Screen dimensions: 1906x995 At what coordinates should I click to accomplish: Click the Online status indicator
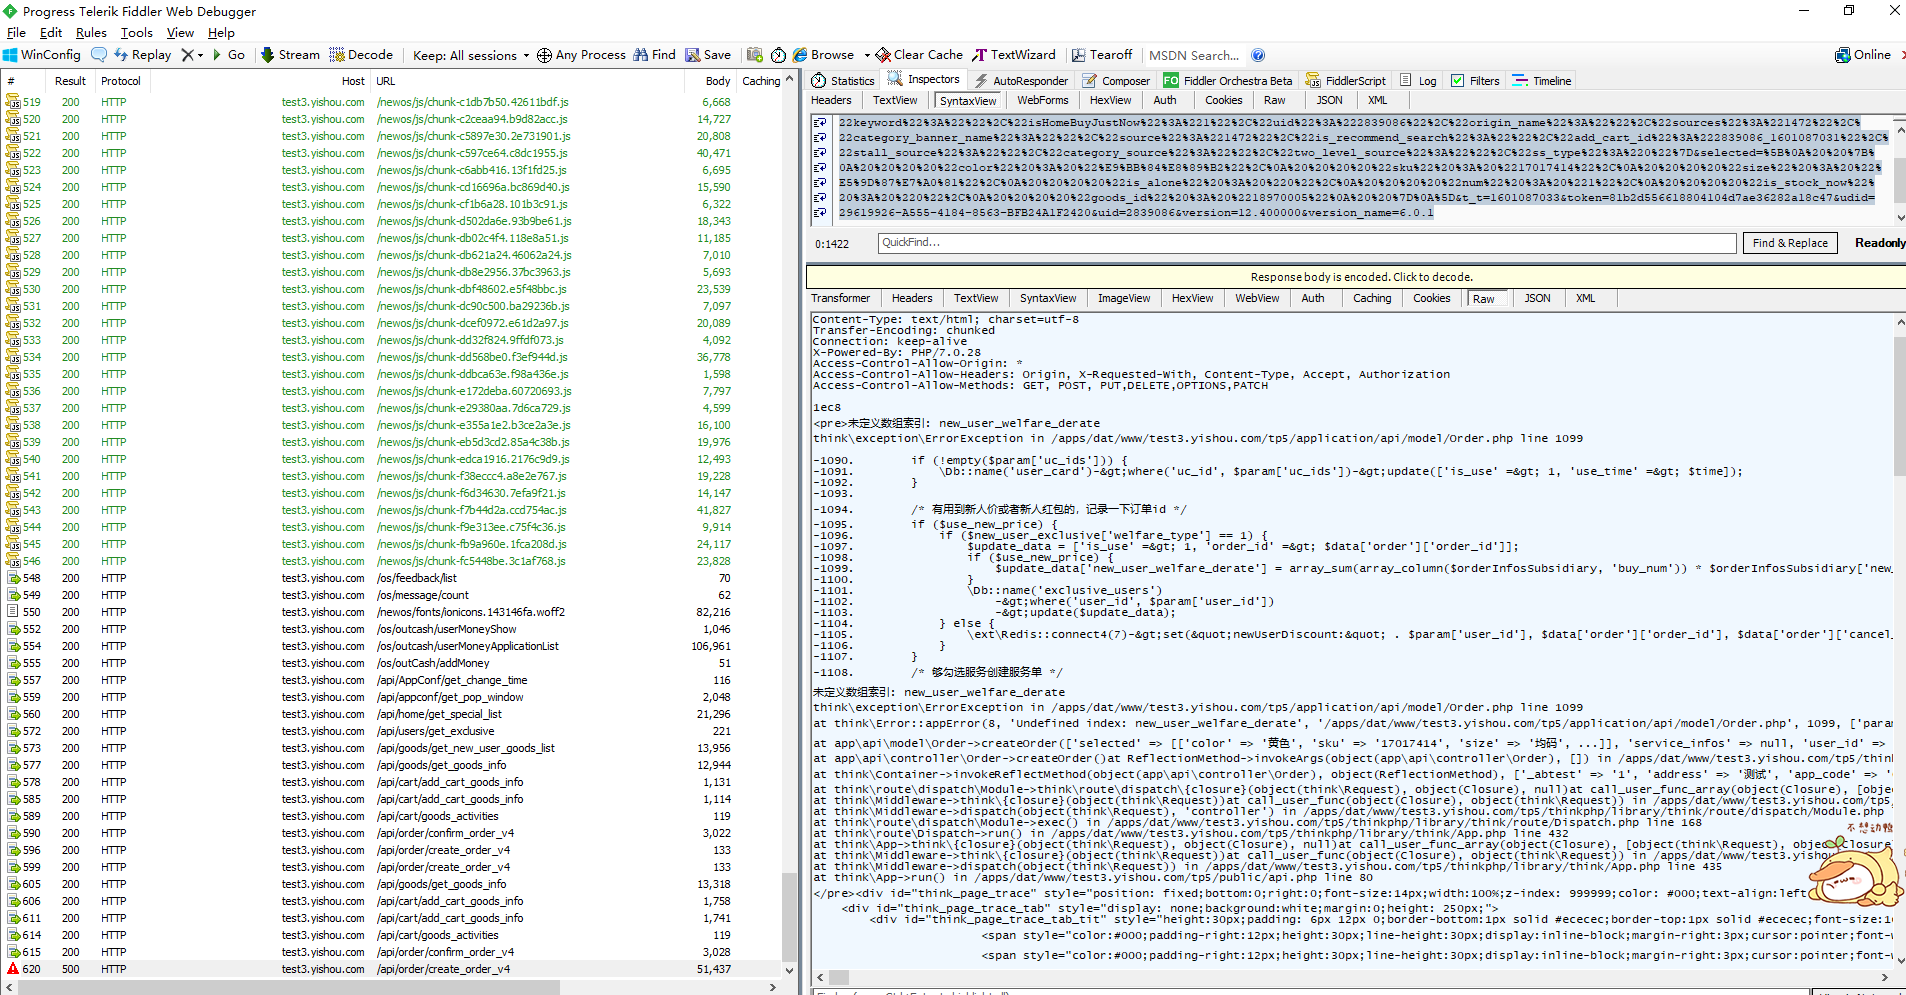pos(1863,55)
